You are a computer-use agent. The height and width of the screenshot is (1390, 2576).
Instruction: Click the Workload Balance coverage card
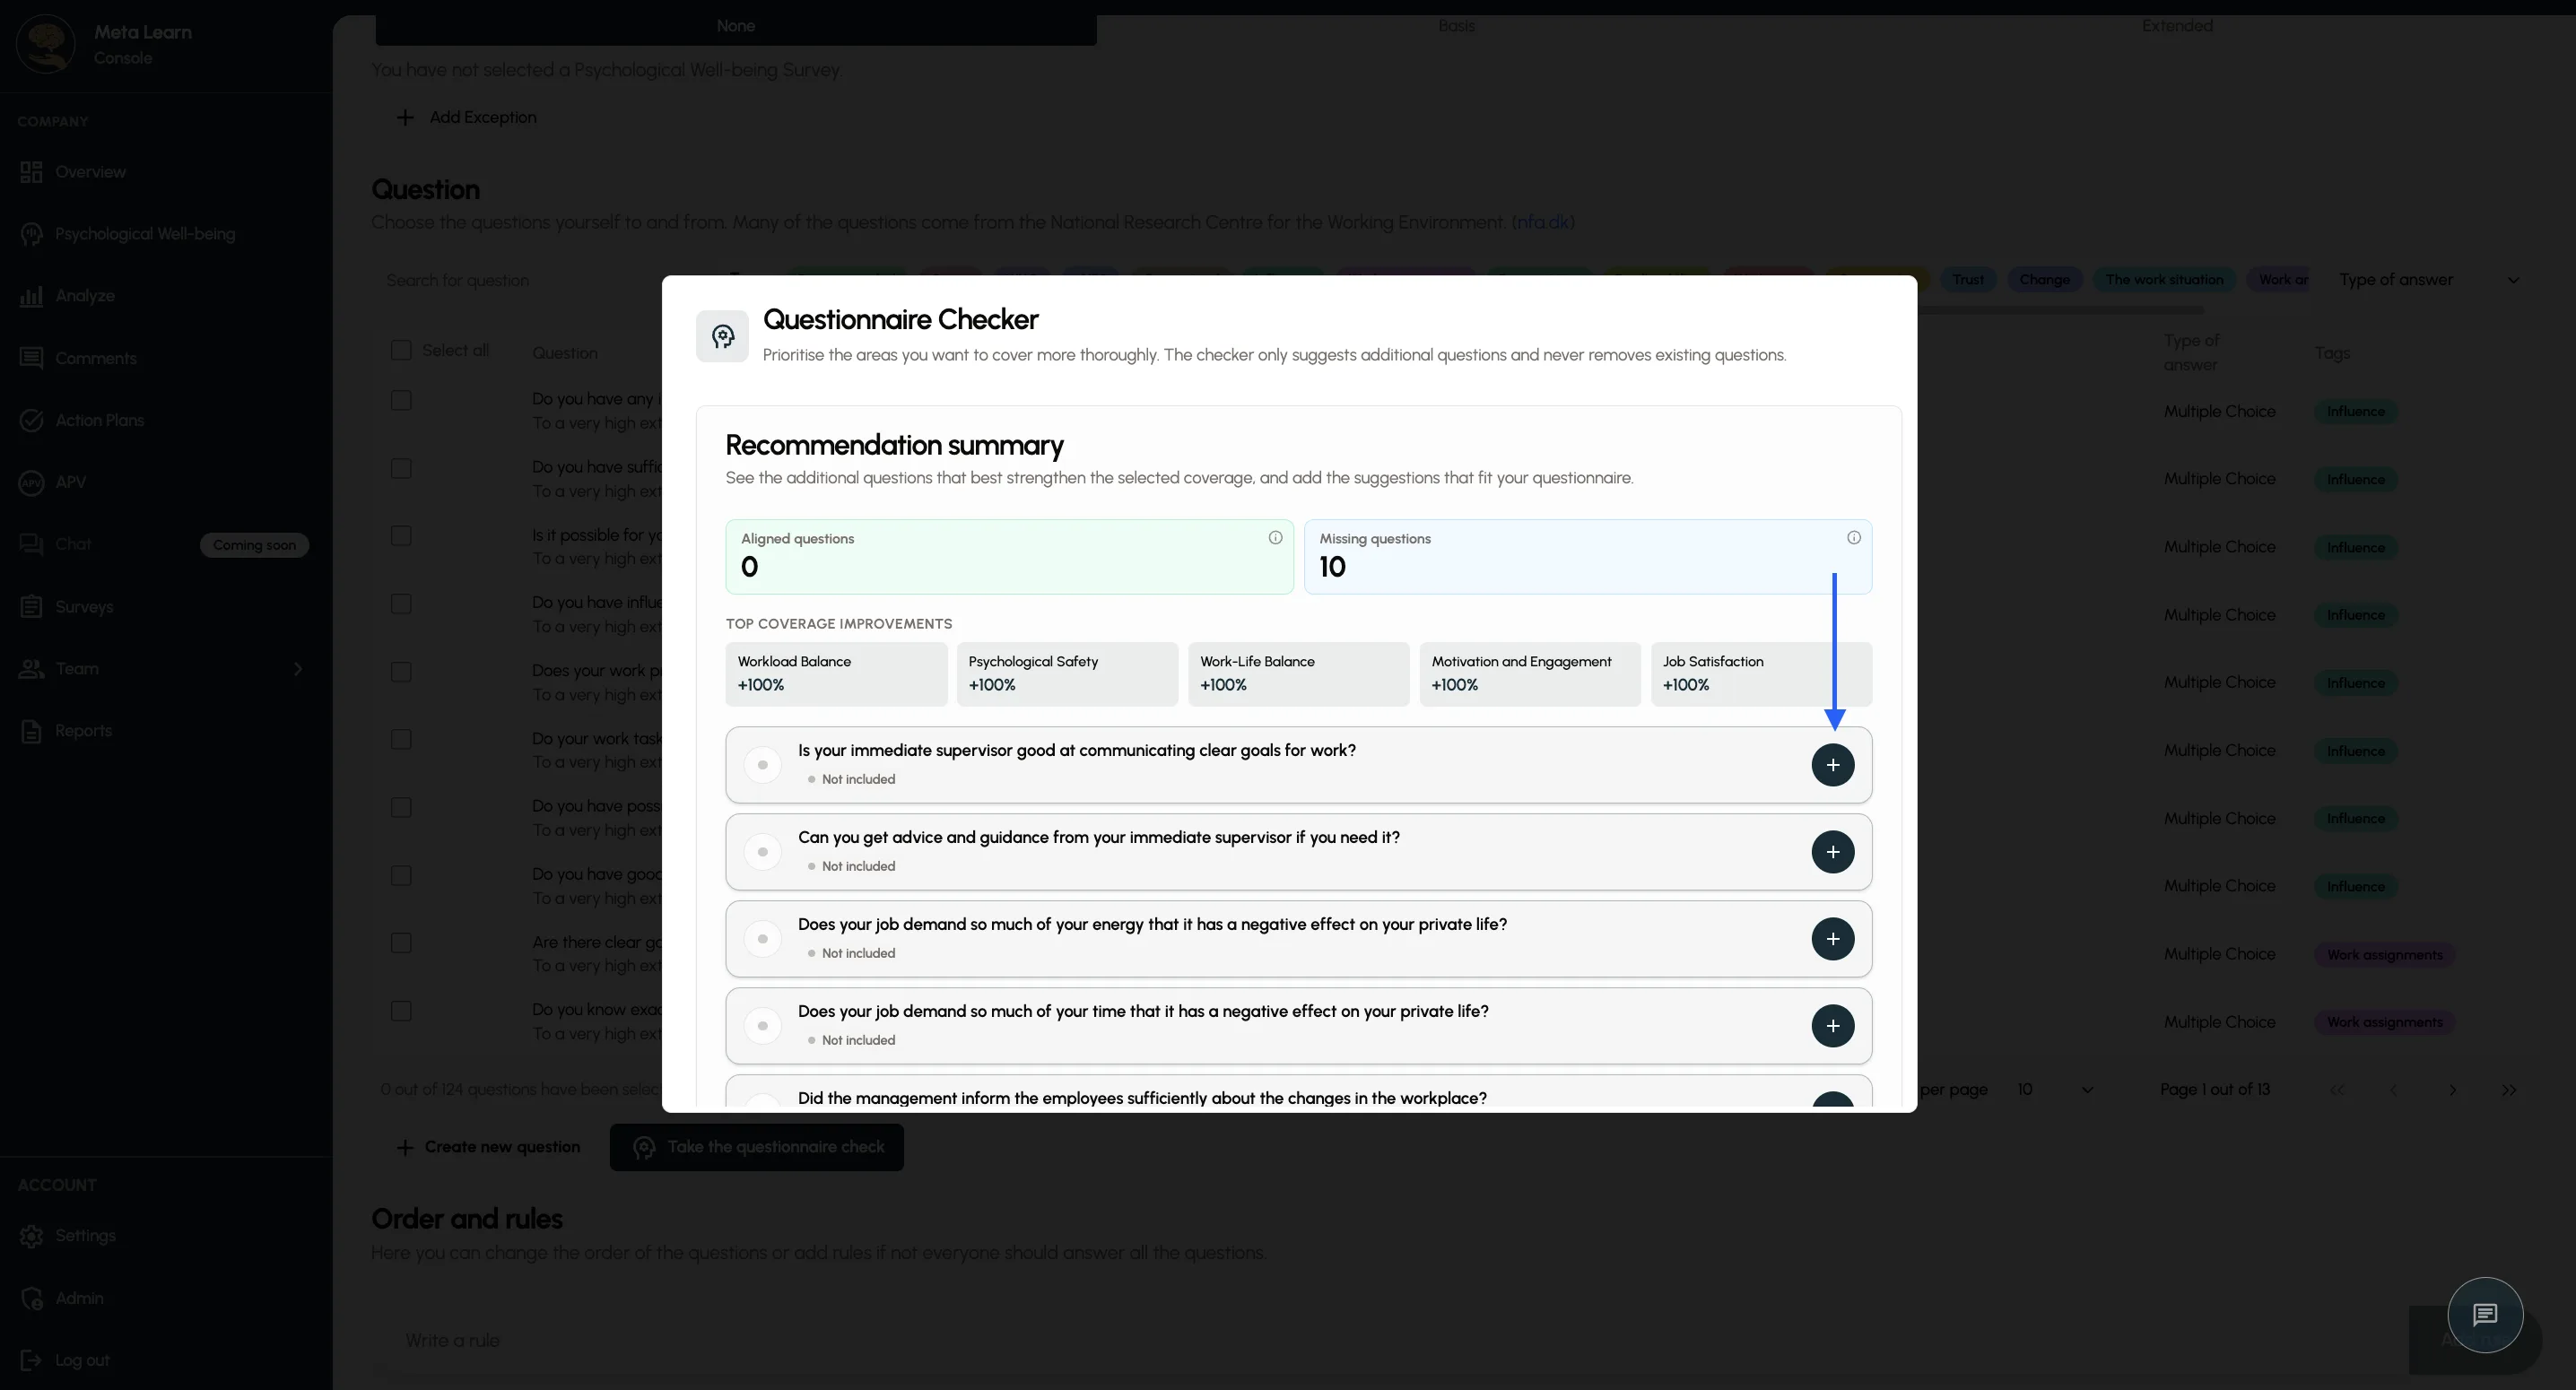tap(836, 674)
